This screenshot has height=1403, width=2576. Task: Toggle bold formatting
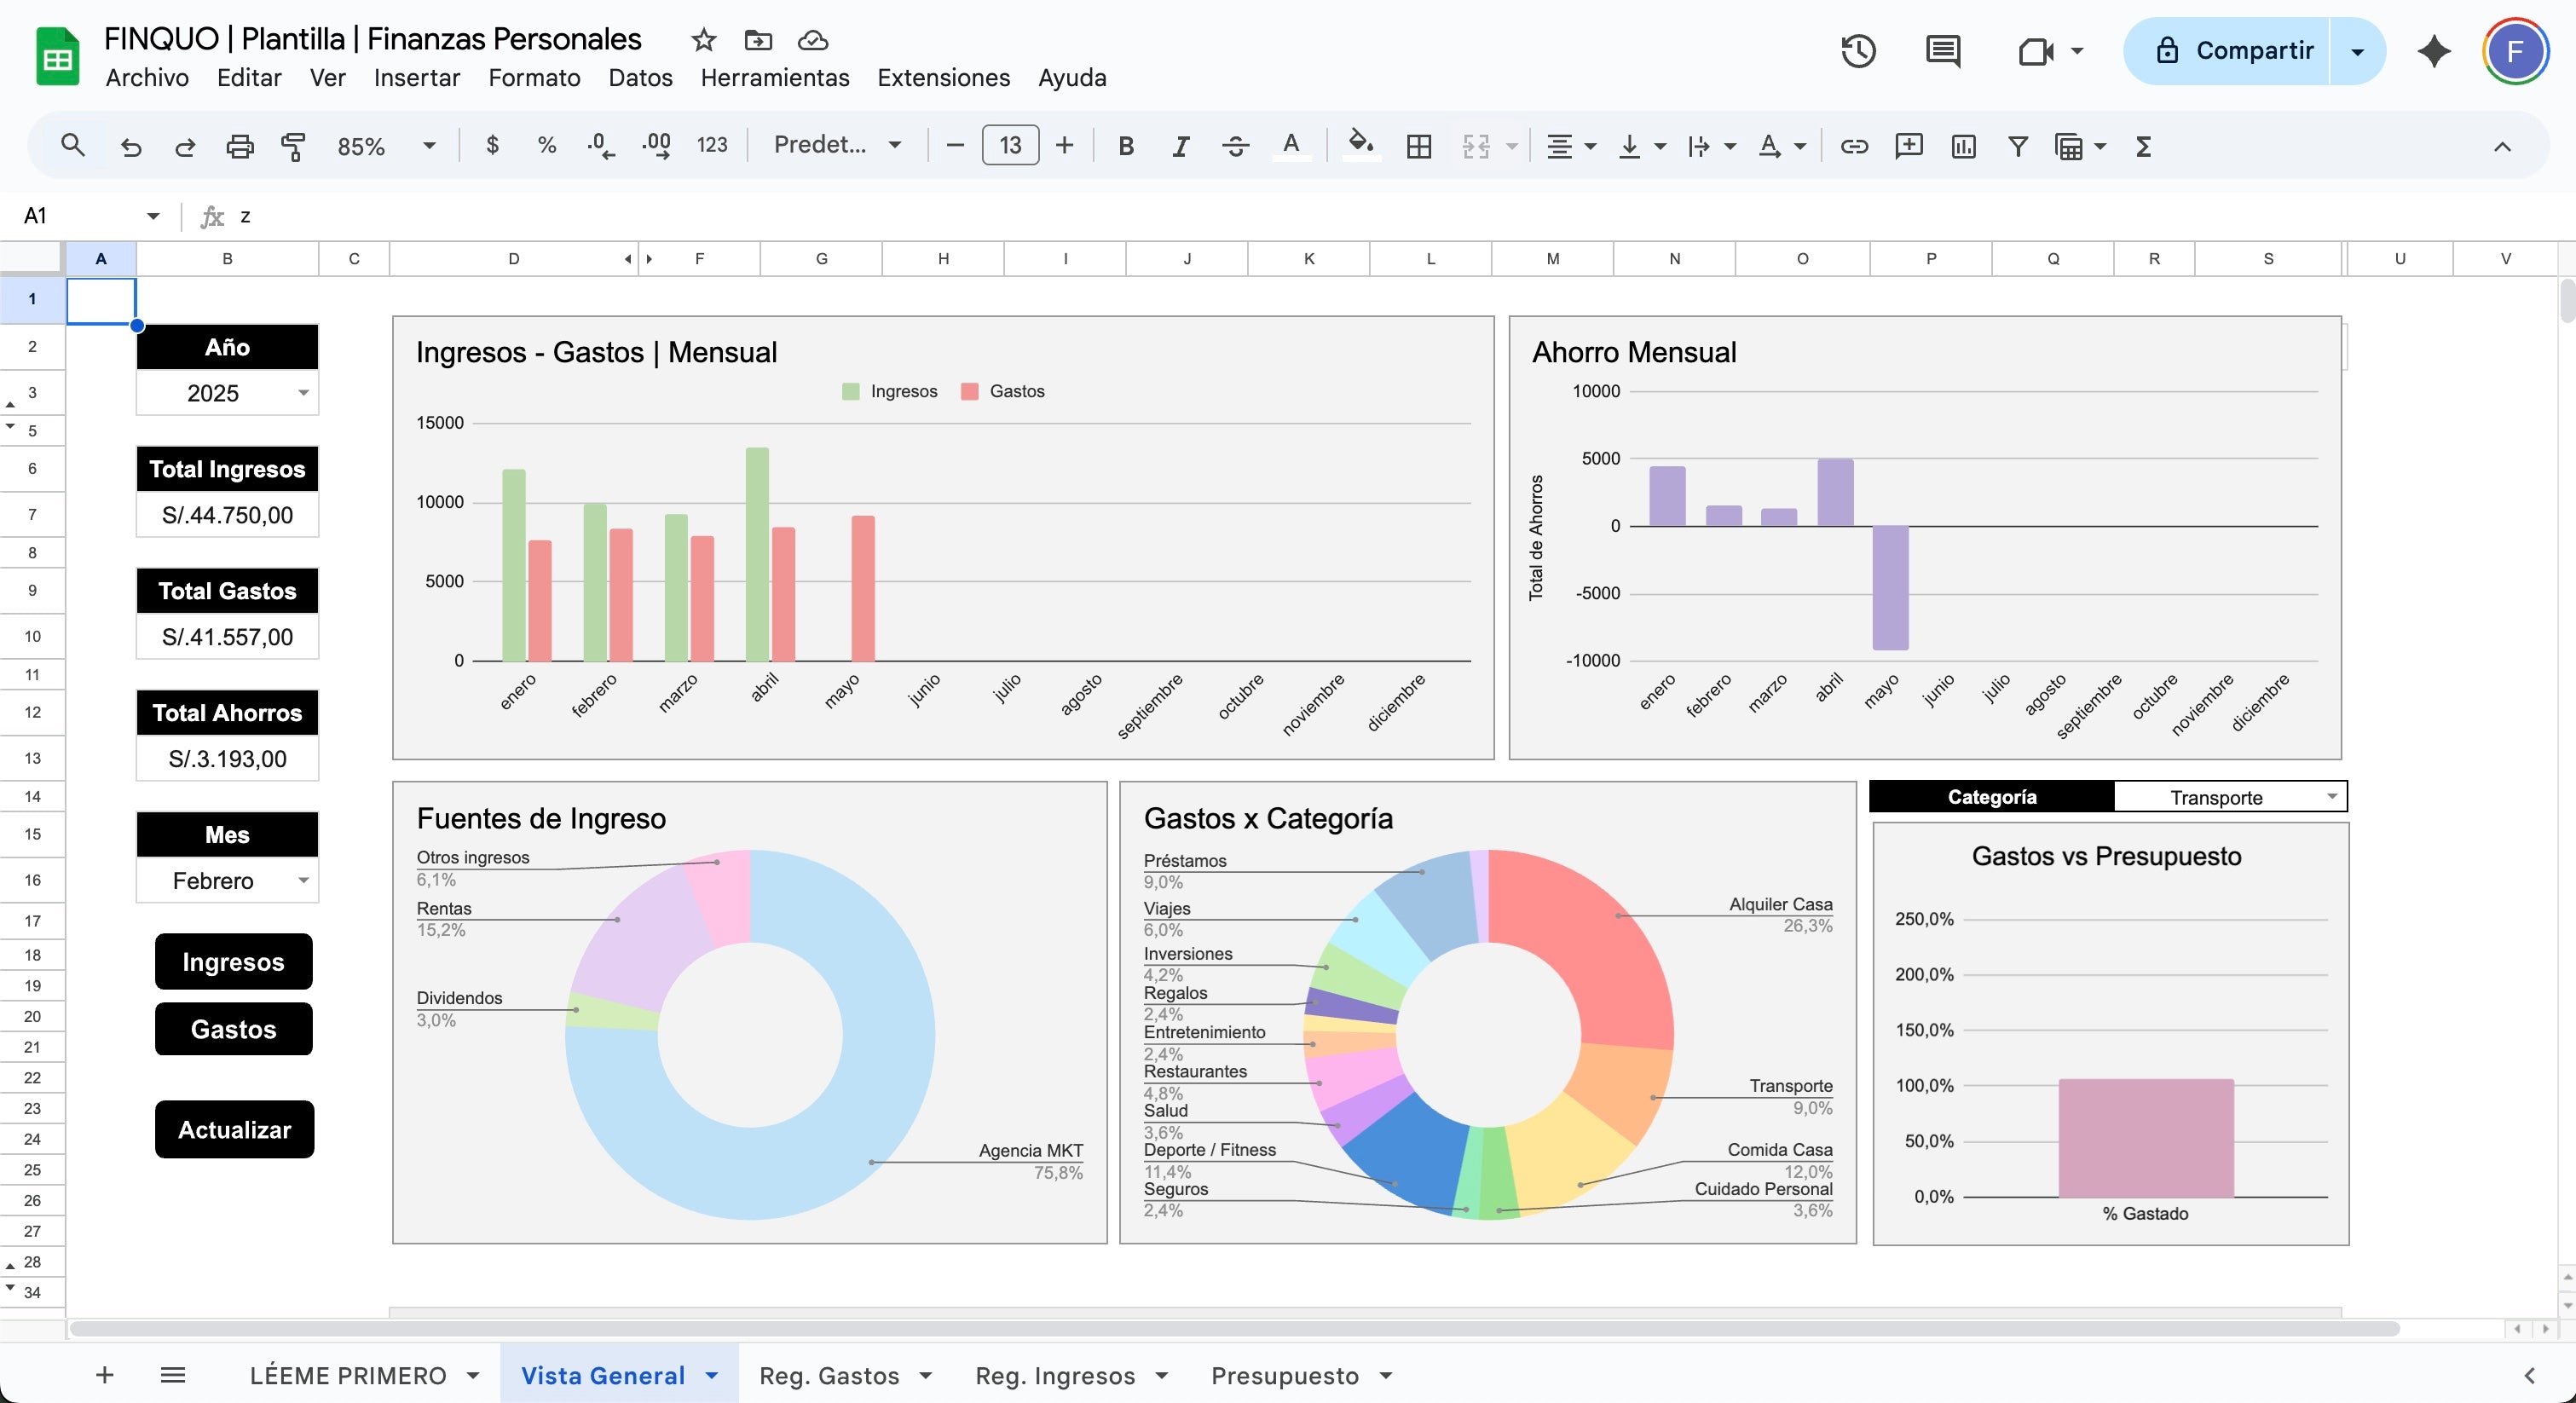tap(1126, 146)
